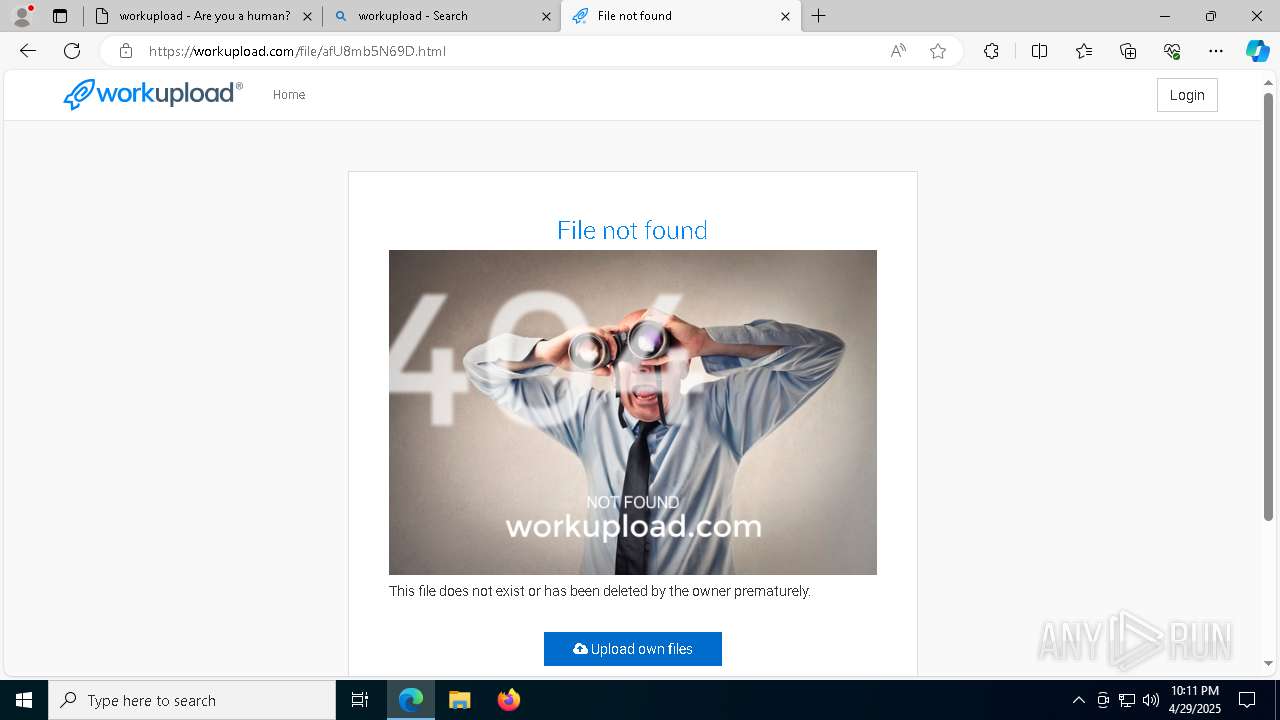Open the network status tray icon
This screenshot has height=720, width=1280.
click(1127, 700)
